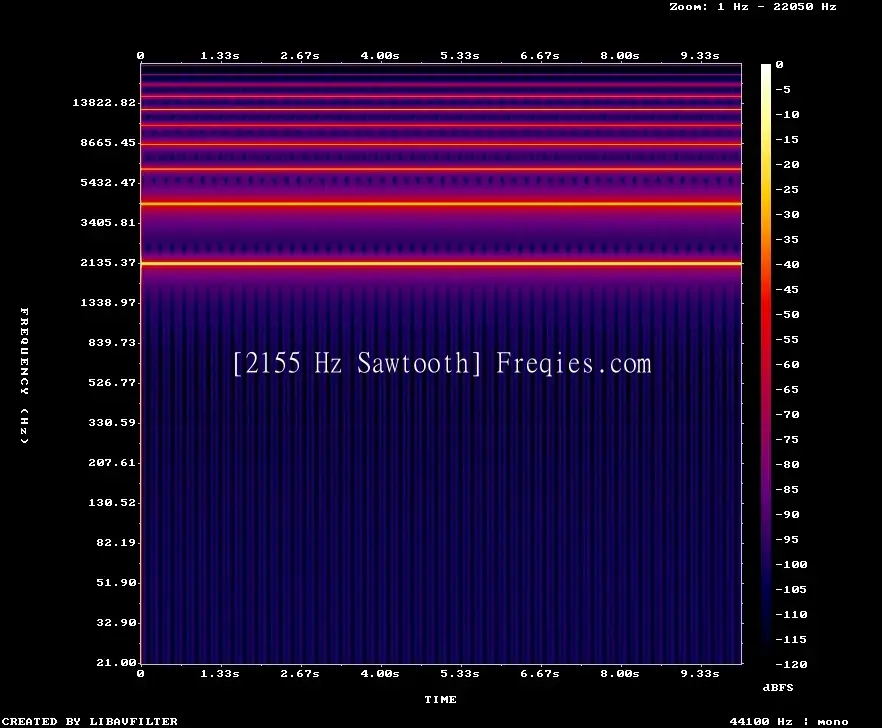This screenshot has height=728, width=882.
Task: Click the top 4.00s time label
Action: (380, 56)
